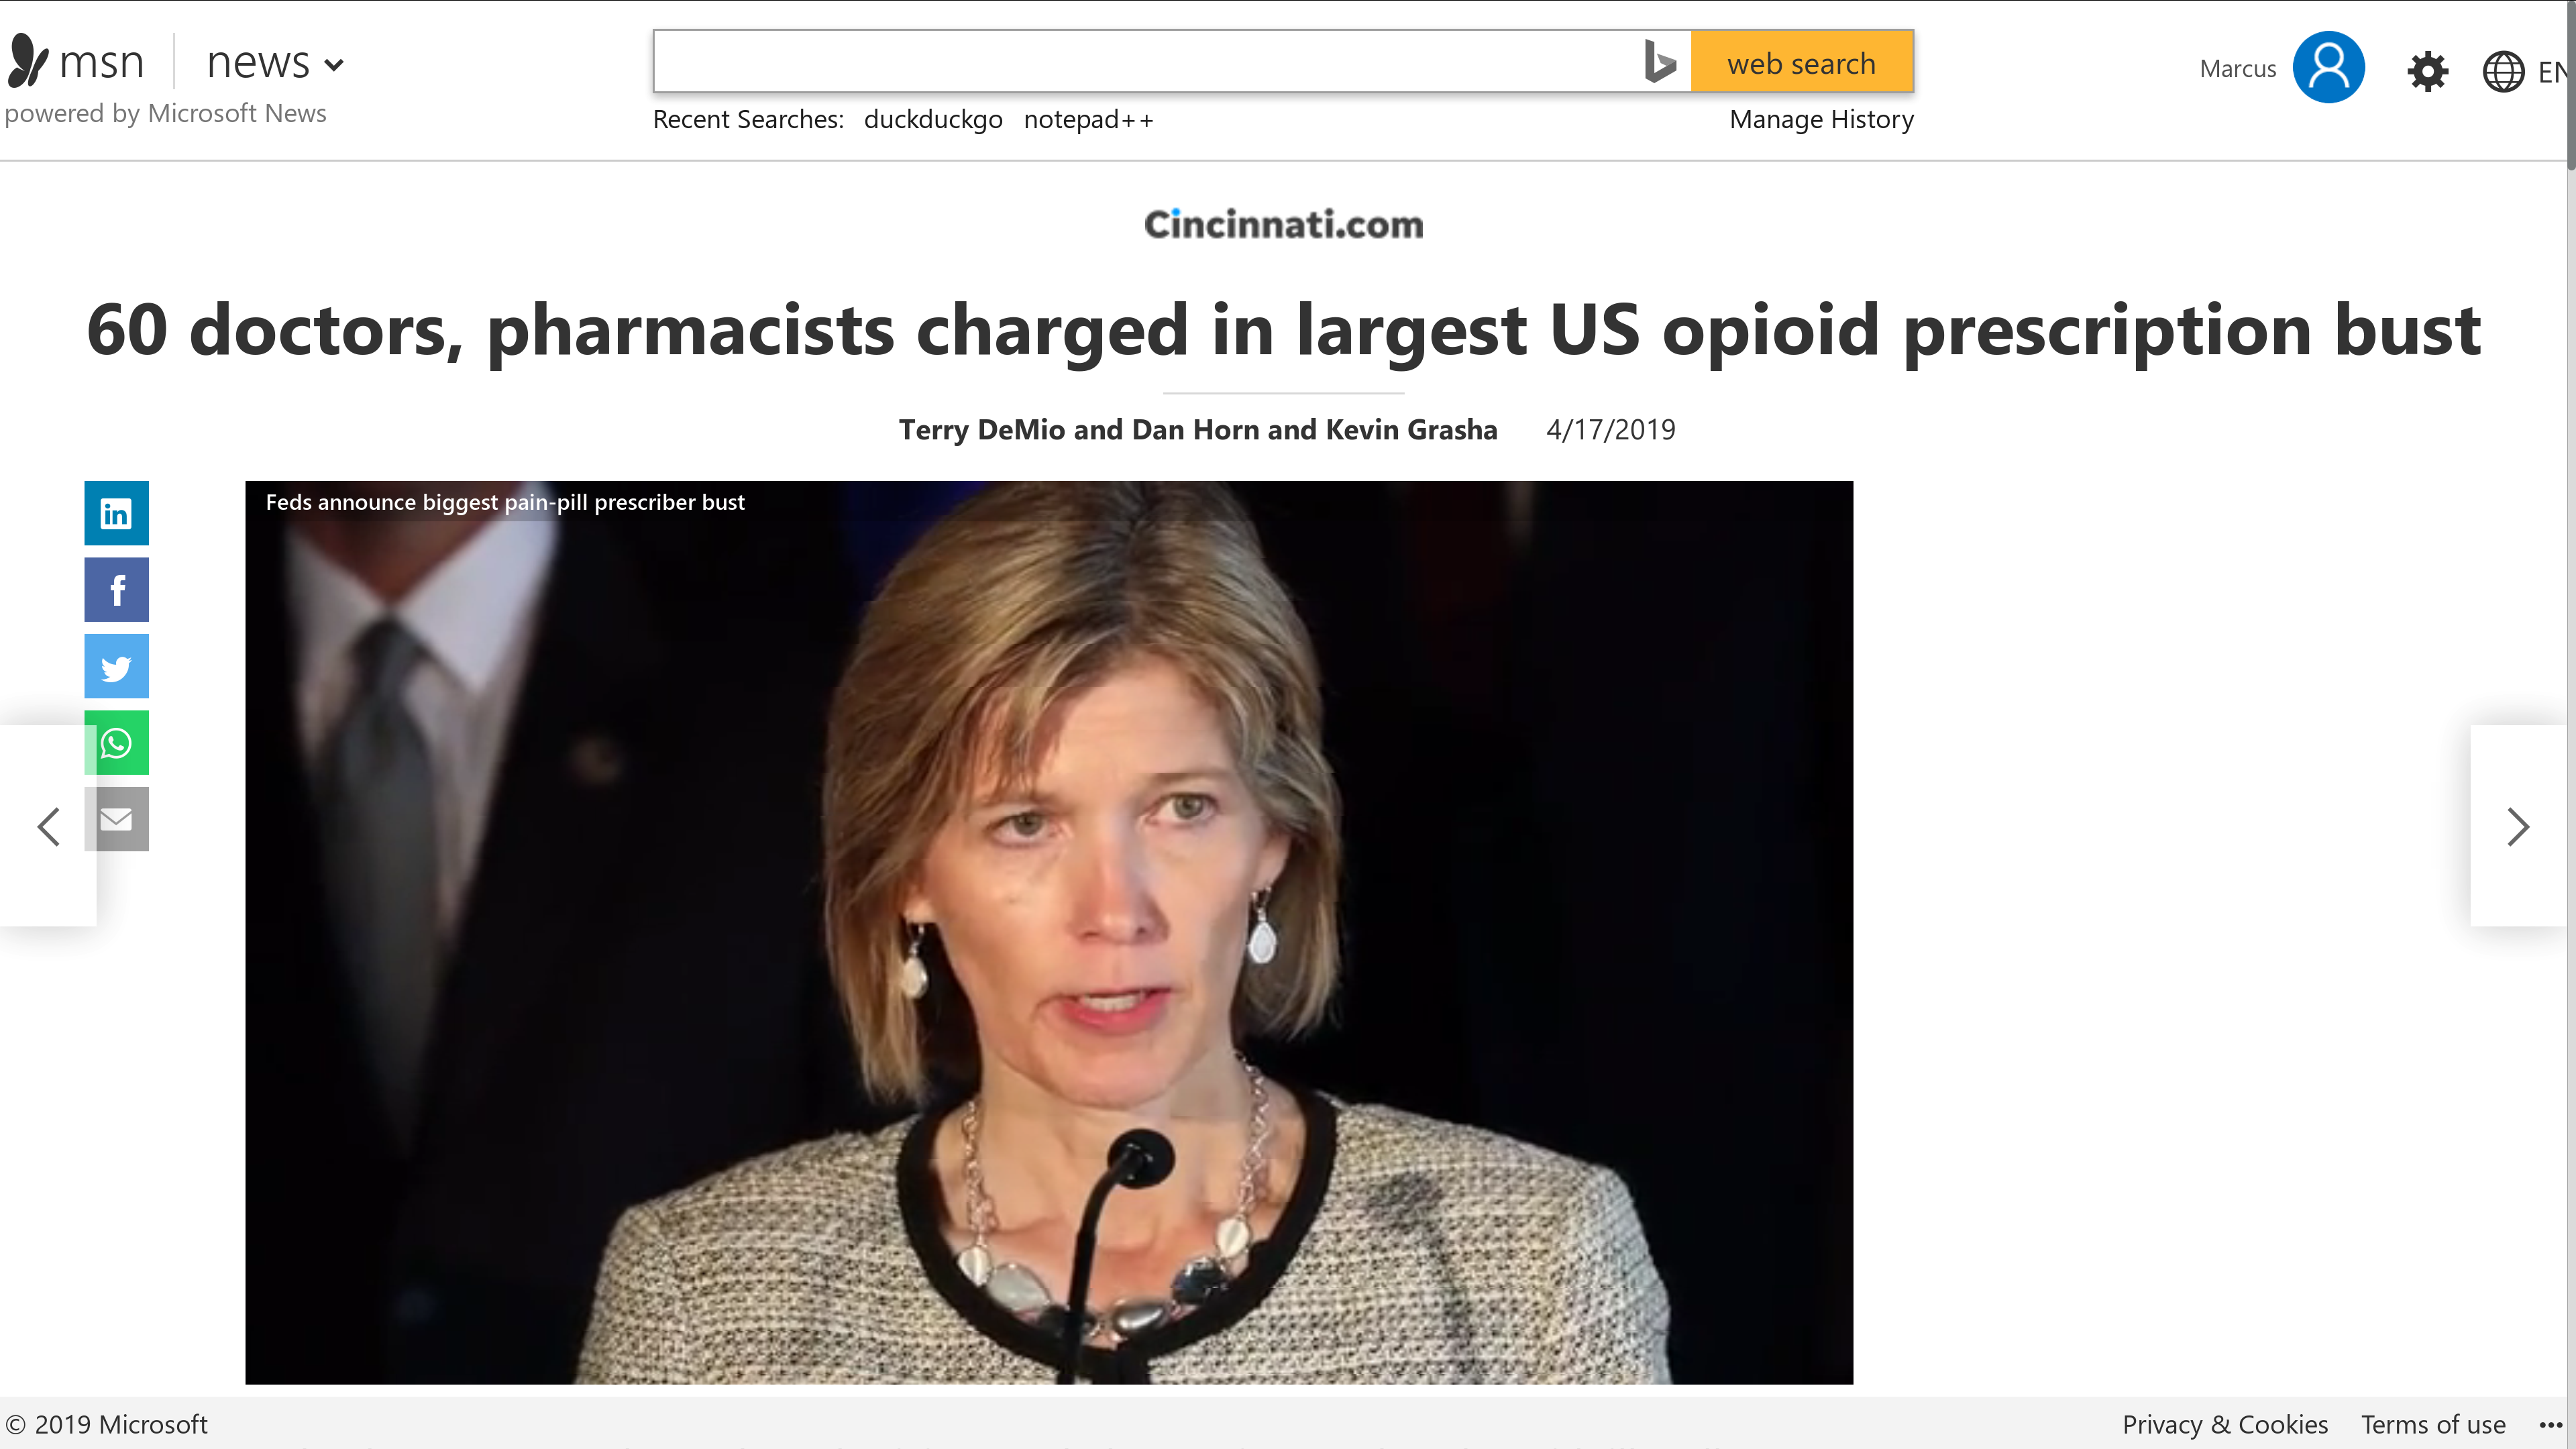Image resolution: width=2576 pixels, height=1449 pixels.
Task: Go to the next article arrow
Action: coord(2518,826)
